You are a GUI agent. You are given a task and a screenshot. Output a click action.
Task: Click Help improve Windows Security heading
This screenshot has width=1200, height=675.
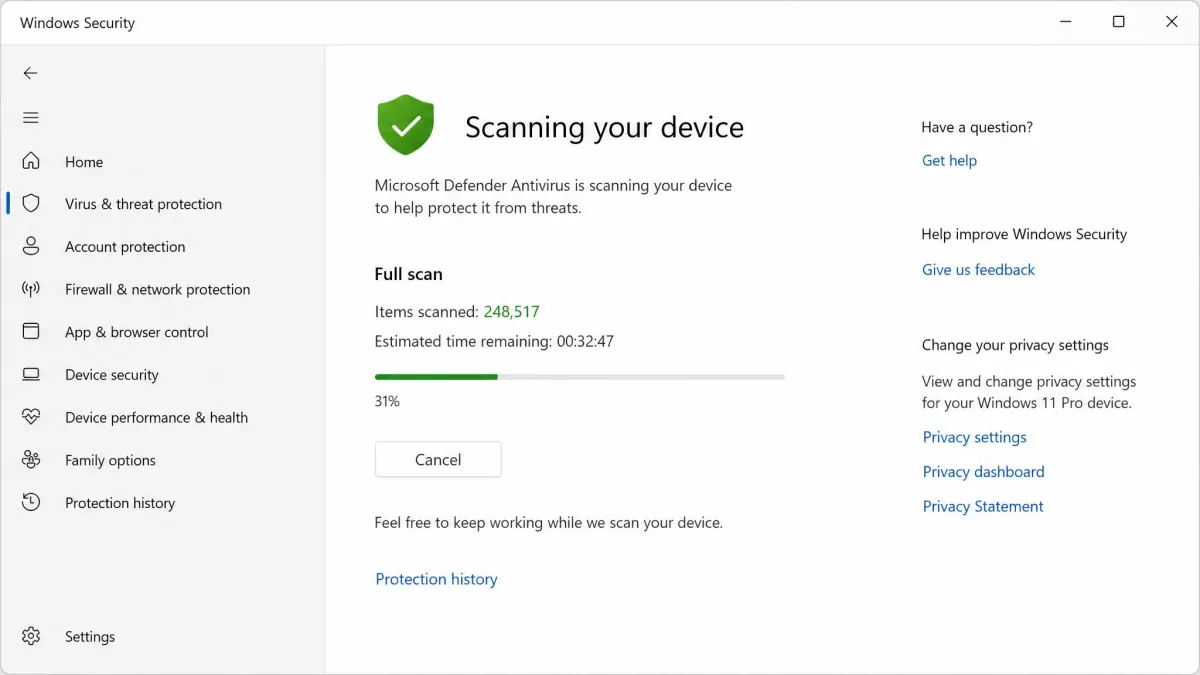[1024, 235]
